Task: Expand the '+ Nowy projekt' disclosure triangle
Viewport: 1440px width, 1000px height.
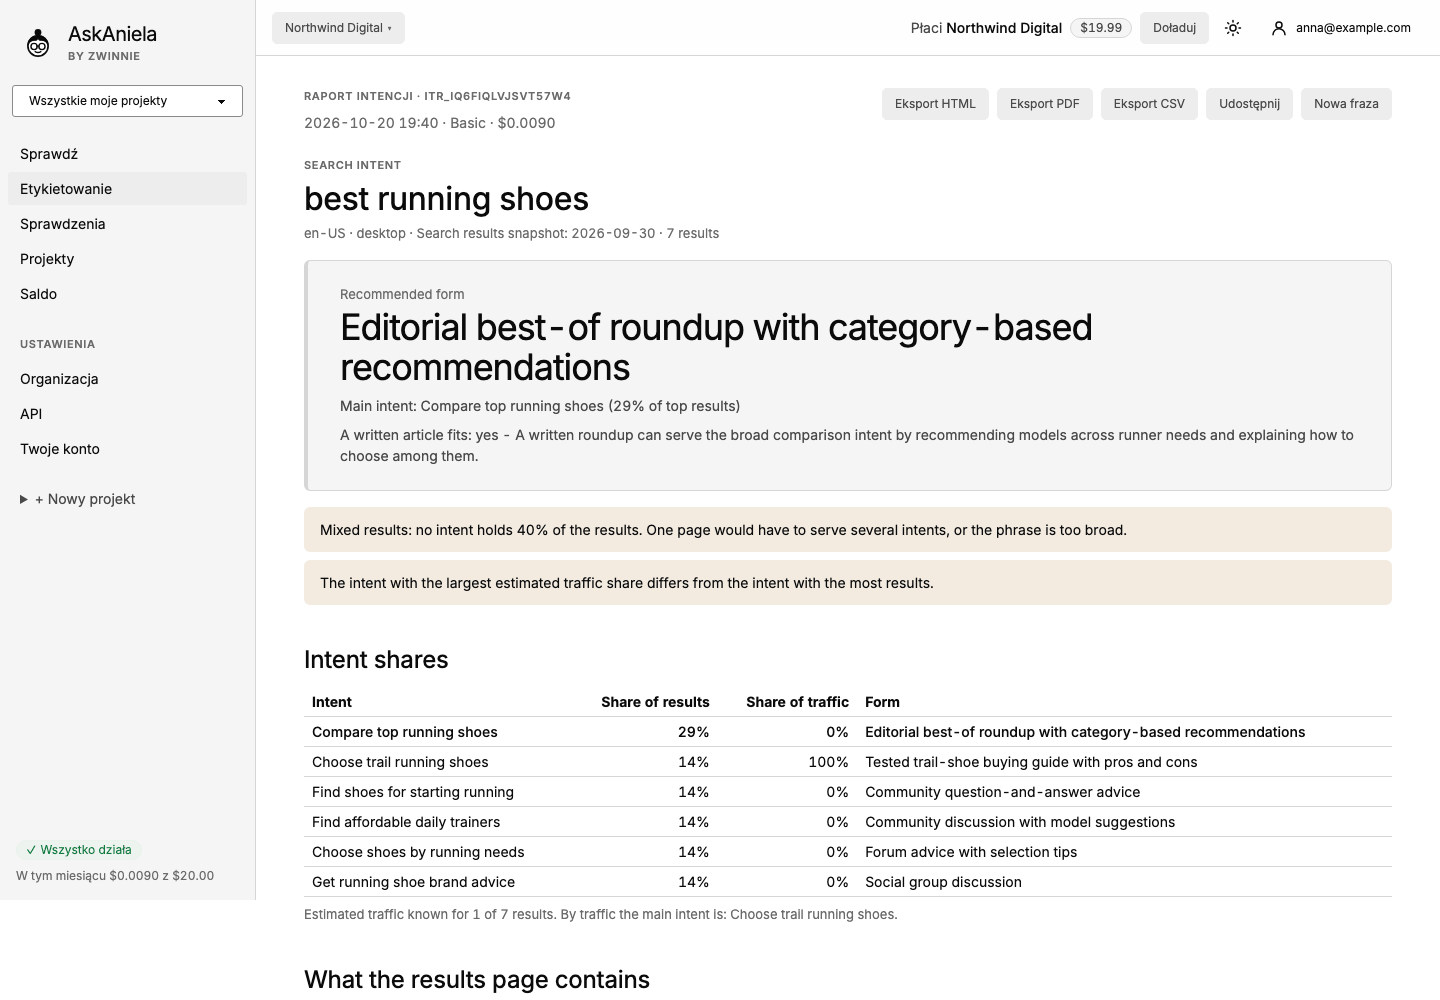Action: coord(24,499)
